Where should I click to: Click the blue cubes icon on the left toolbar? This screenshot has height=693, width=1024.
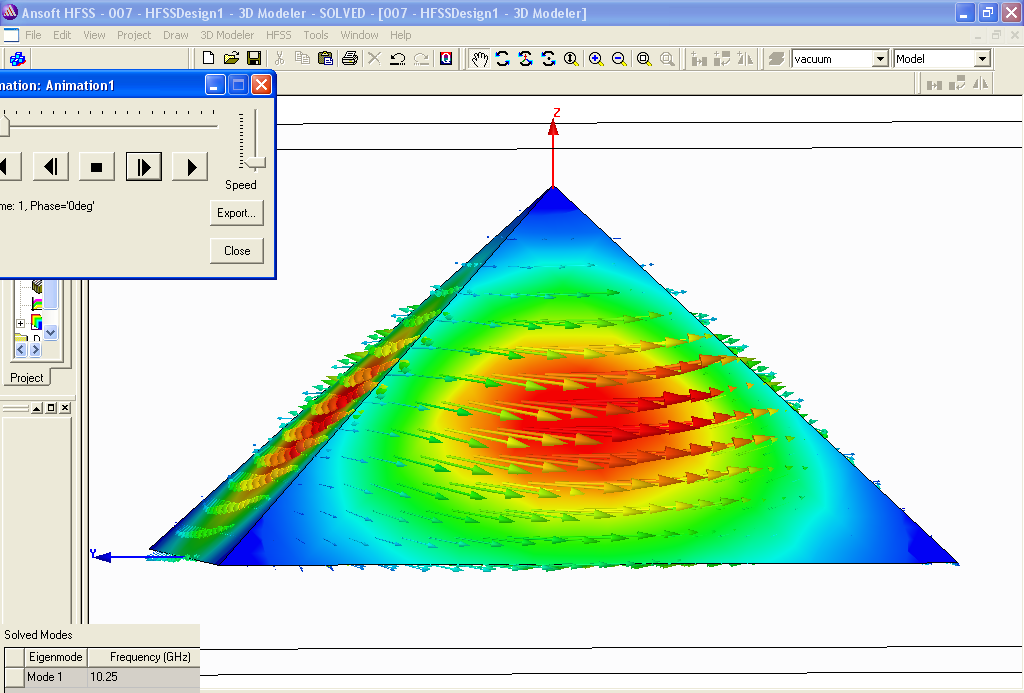point(18,59)
